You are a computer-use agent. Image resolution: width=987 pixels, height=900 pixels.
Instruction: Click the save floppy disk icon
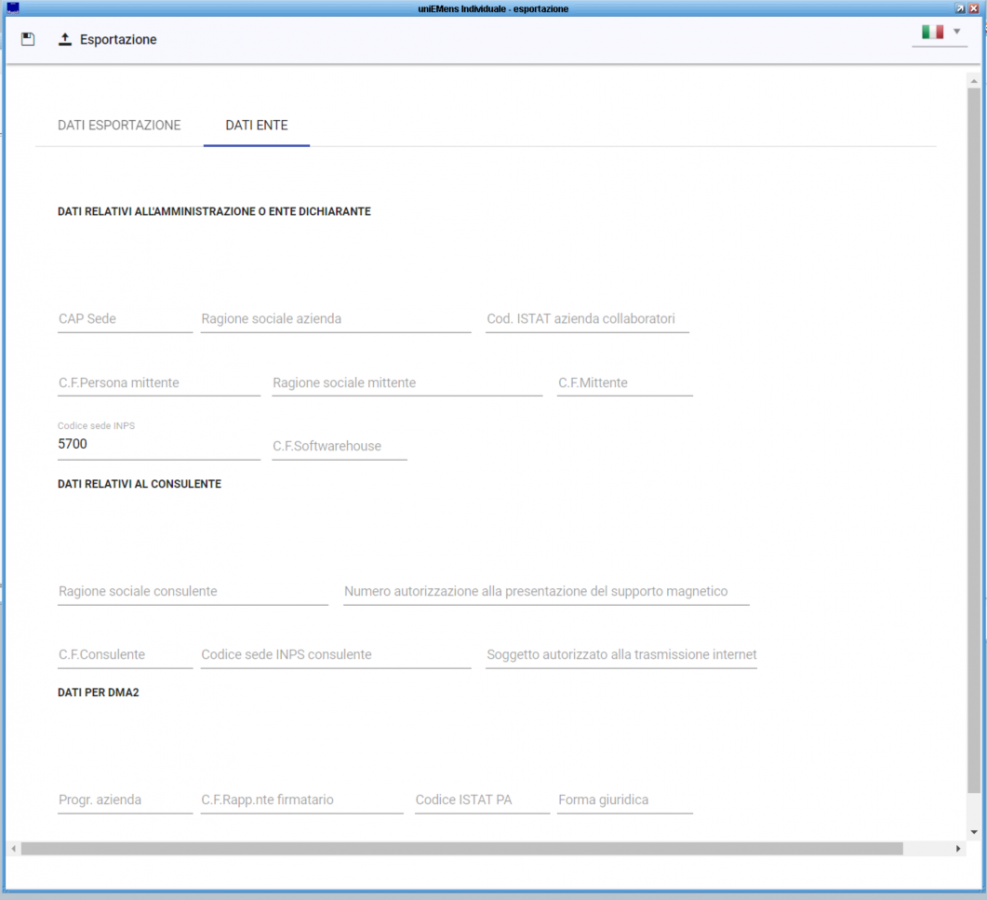[x=28, y=39]
